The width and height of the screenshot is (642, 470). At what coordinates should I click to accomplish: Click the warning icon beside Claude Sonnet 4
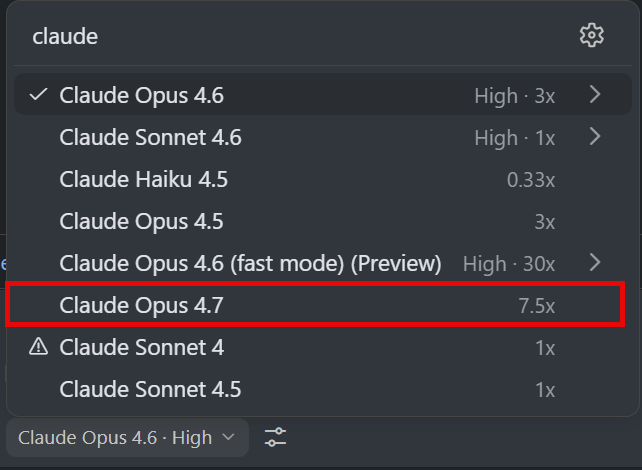[39, 347]
